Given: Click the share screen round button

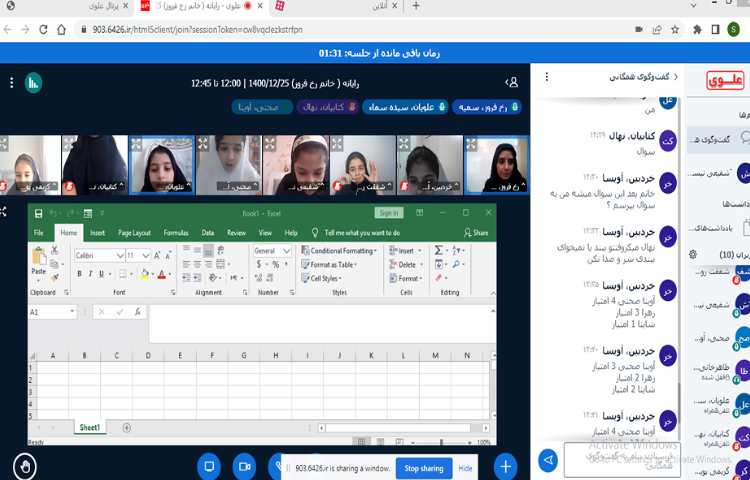Looking at the screenshot, I should click(209, 466).
